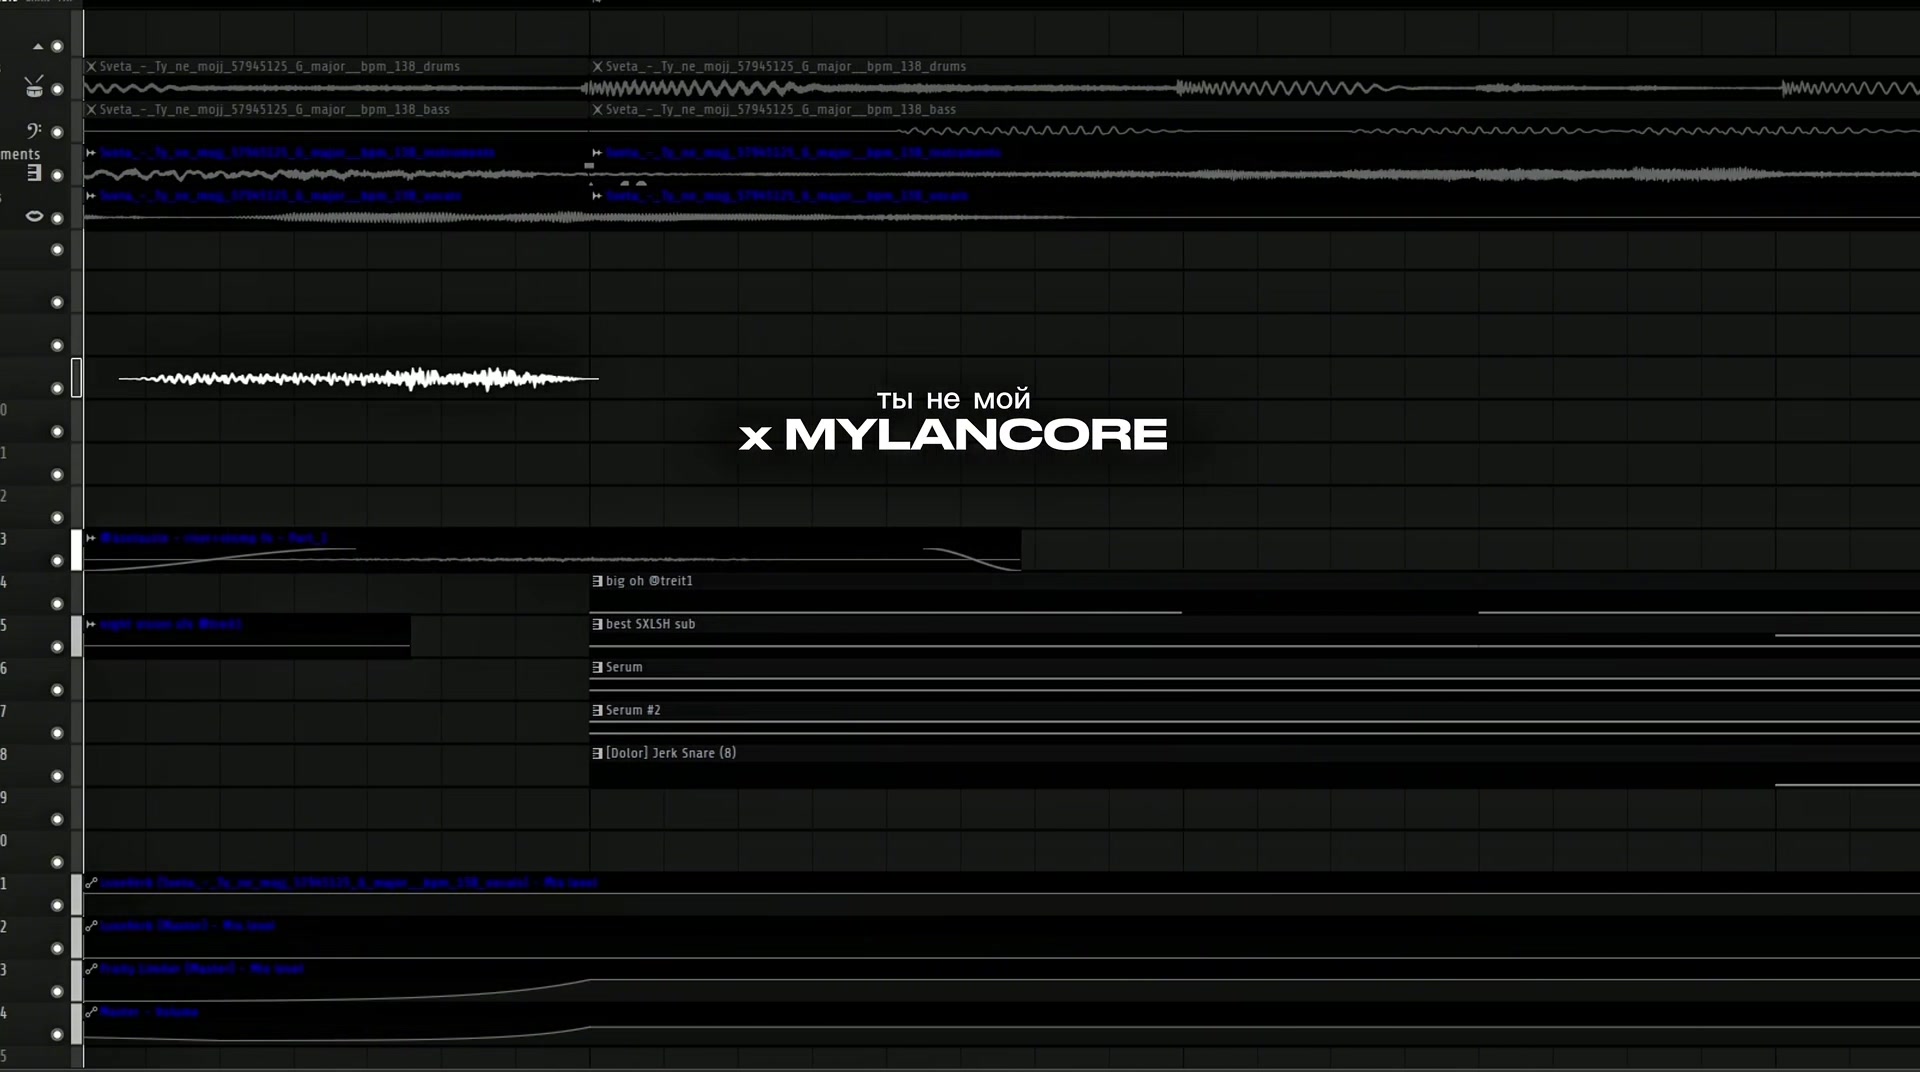Image resolution: width=1920 pixels, height=1072 pixels.
Task: Mute the track containing 'Serum #2'
Action: click(x=57, y=733)
